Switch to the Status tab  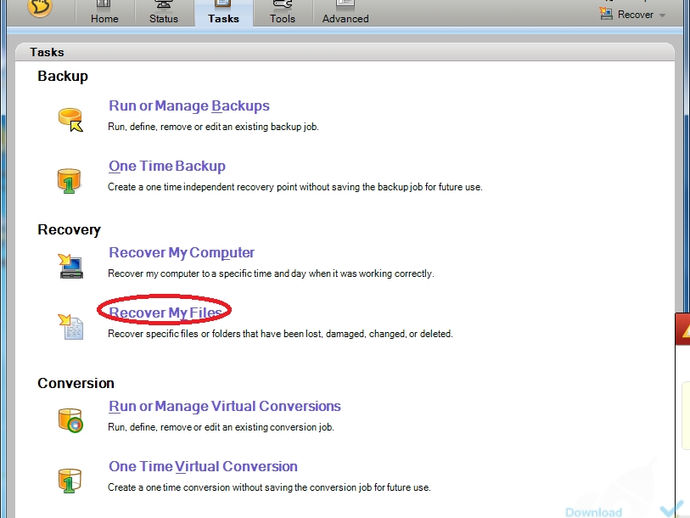coord(163,13)
